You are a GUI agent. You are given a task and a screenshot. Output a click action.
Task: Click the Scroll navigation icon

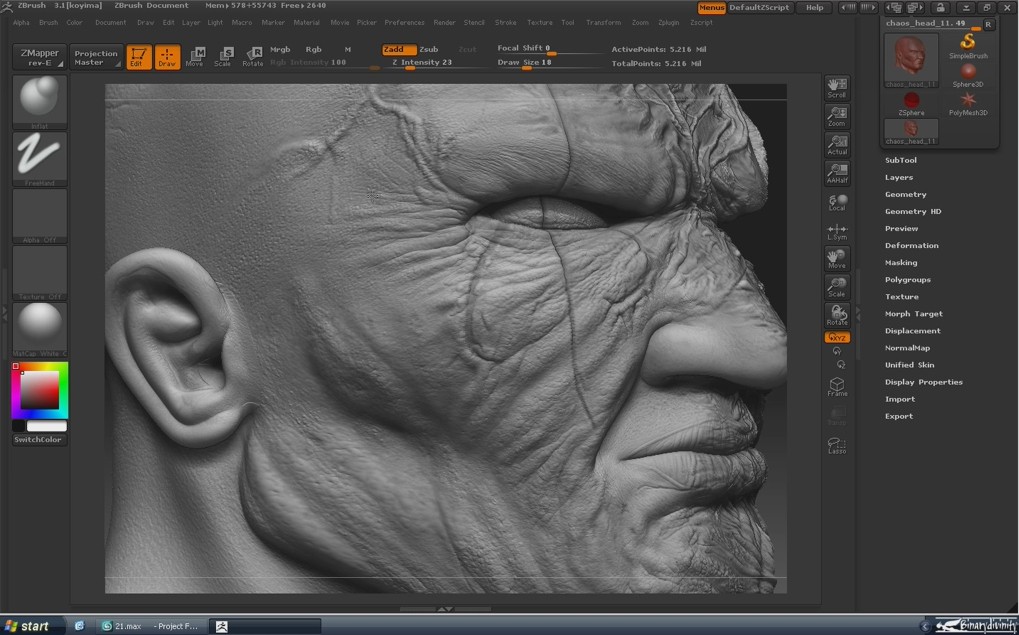pyautogui.click(x=837, y=88)
